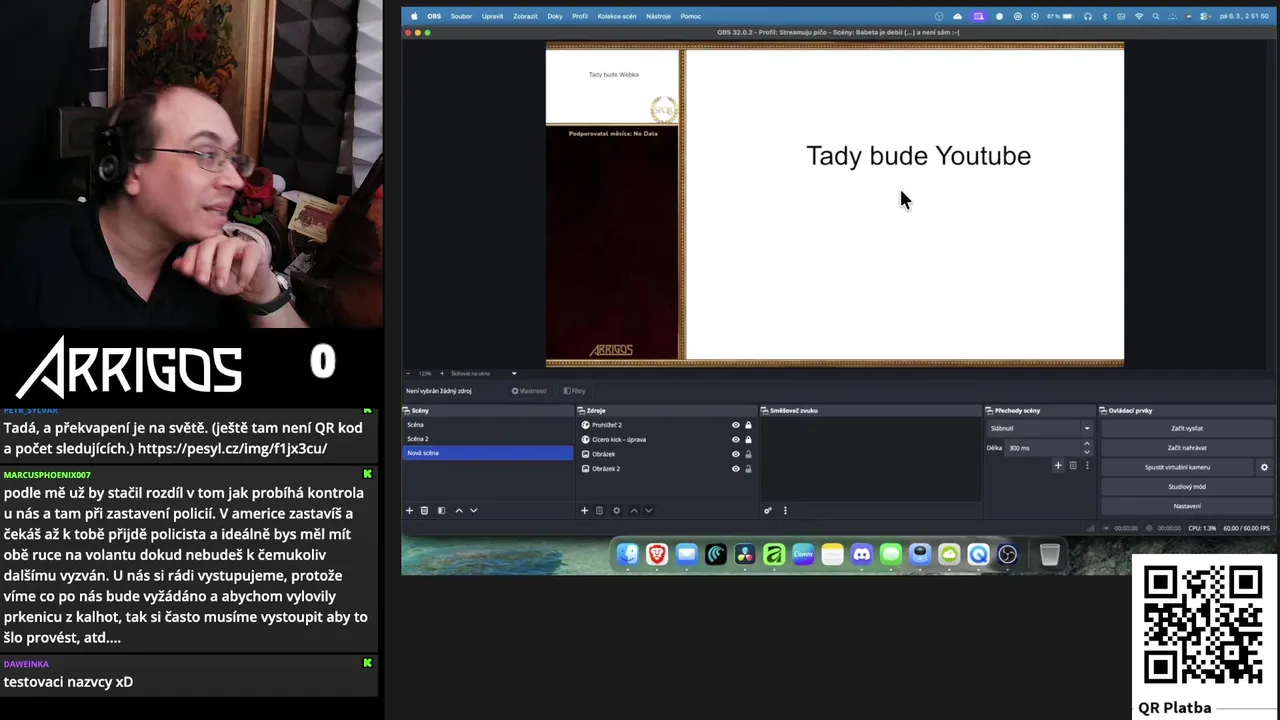Click the Filtry button in source toolbar

[575, 391]
